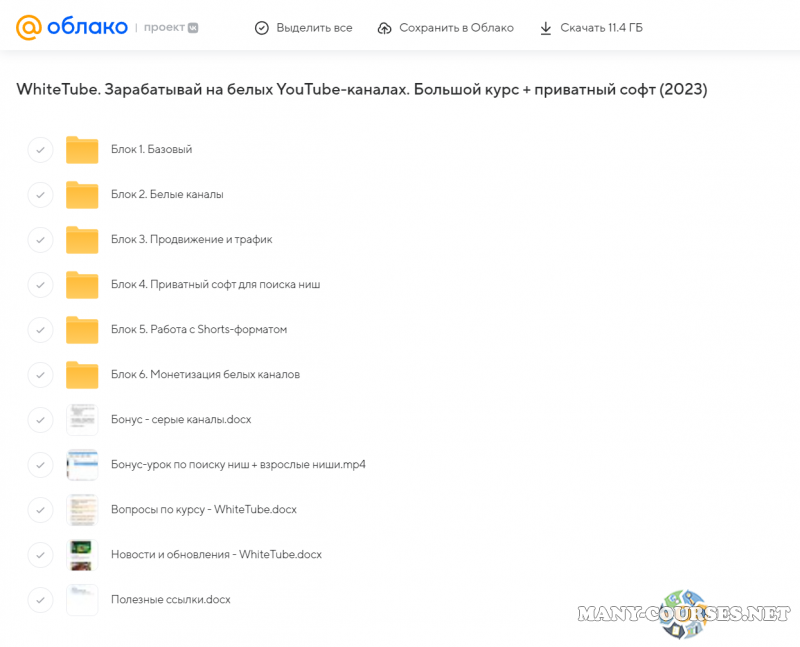Click the download arrow icon

[x=546, y=28]
